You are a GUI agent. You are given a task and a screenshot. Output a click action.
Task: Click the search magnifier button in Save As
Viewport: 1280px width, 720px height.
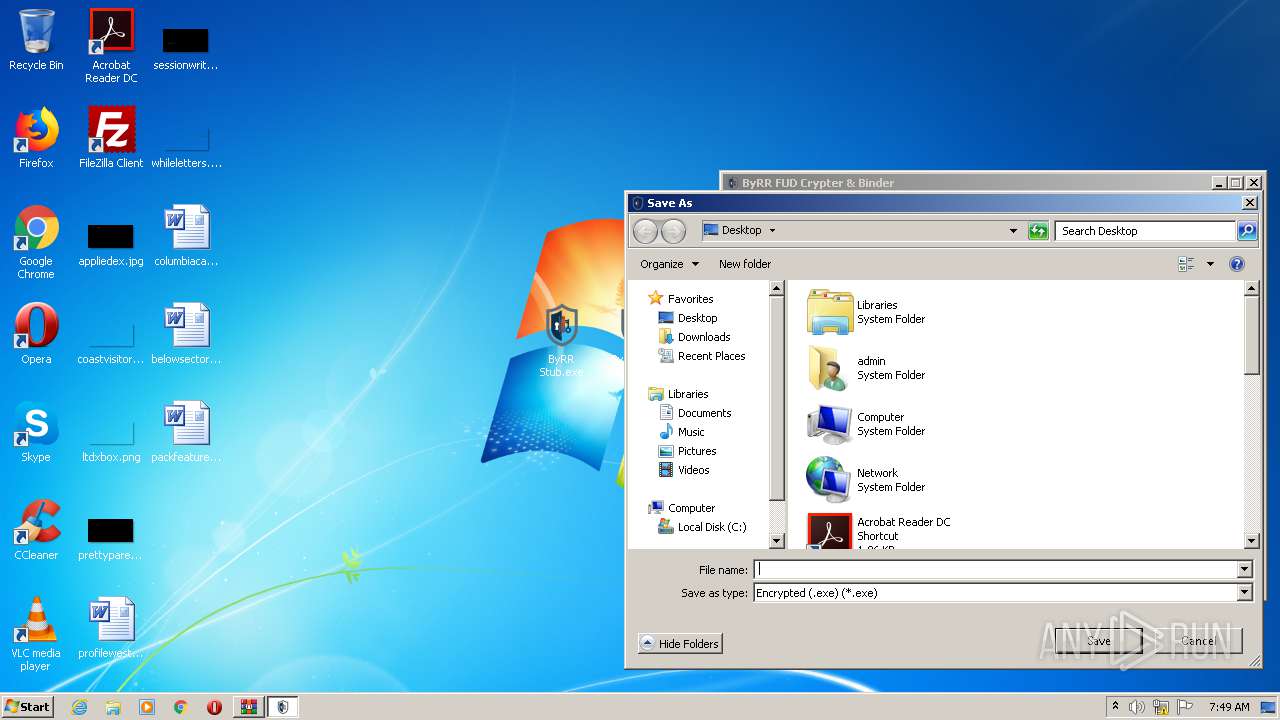point(1246,231)
